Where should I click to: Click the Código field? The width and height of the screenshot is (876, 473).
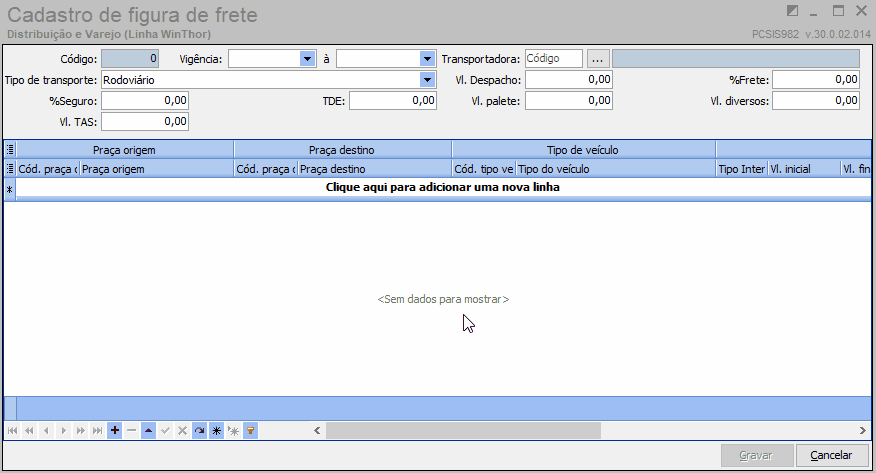130,59
